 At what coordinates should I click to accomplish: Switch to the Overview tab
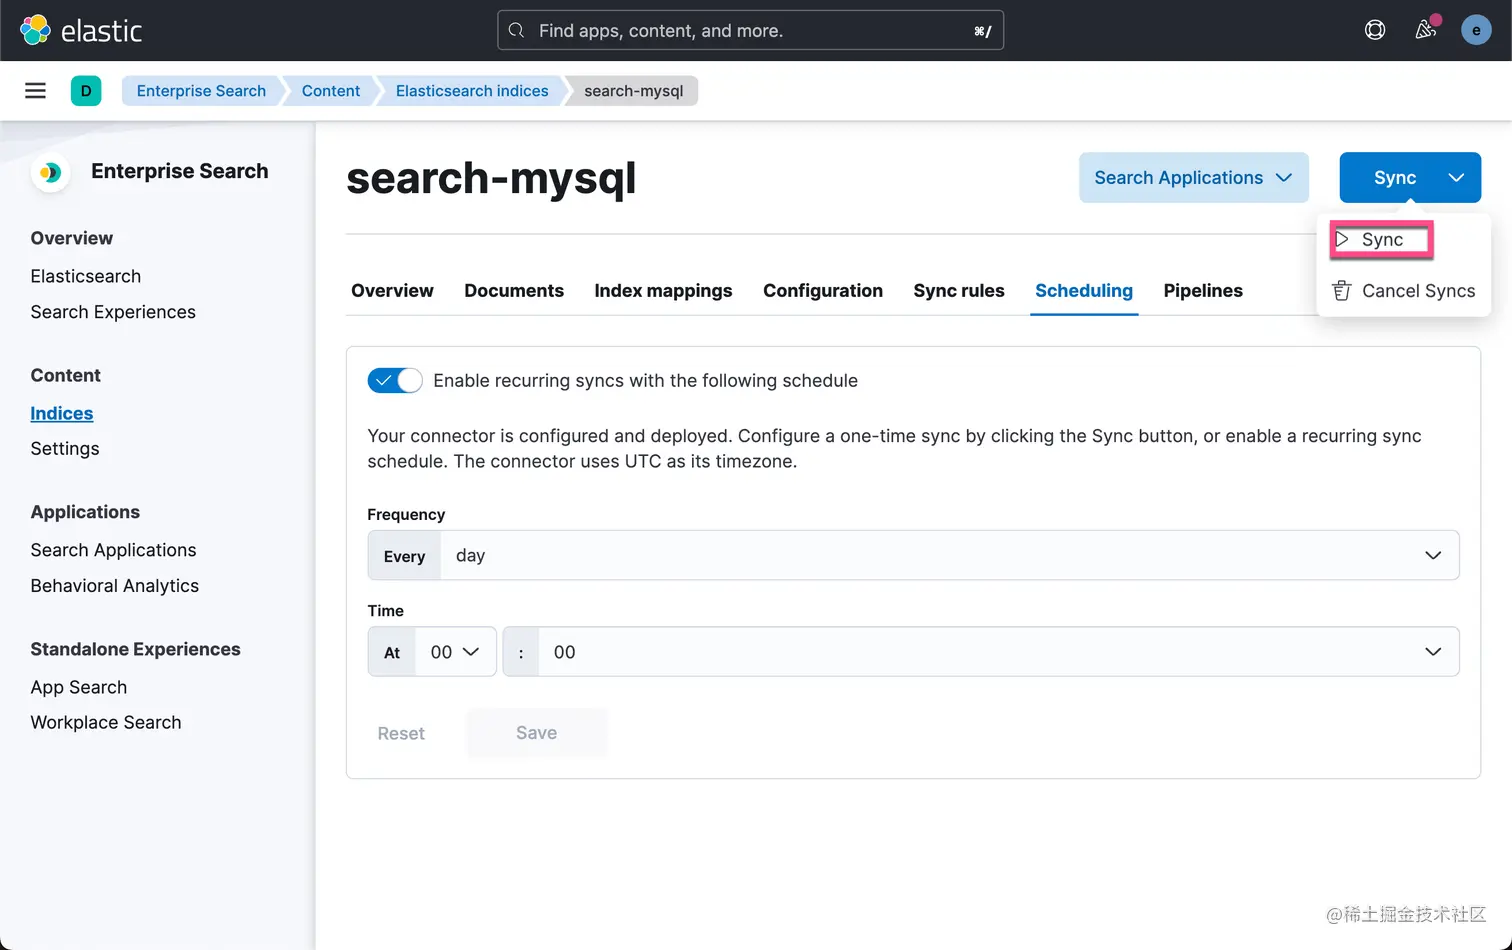392,291
